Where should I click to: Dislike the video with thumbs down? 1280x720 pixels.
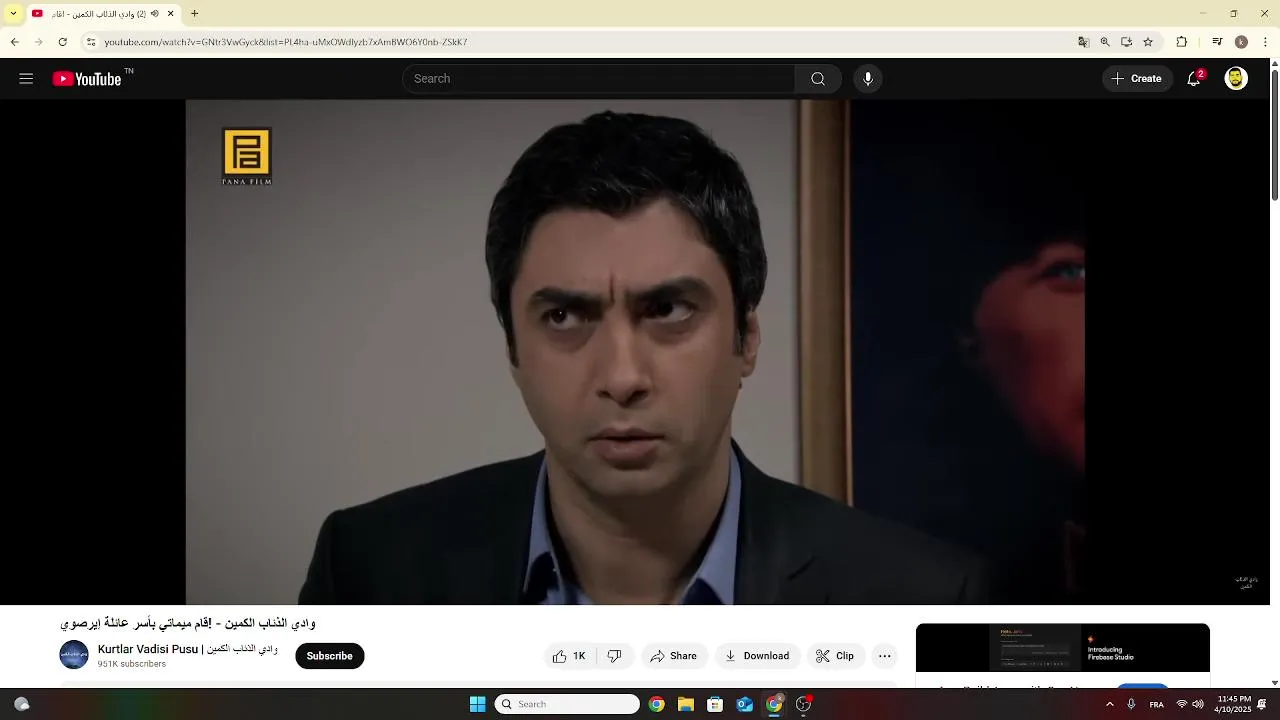(614, 656)
